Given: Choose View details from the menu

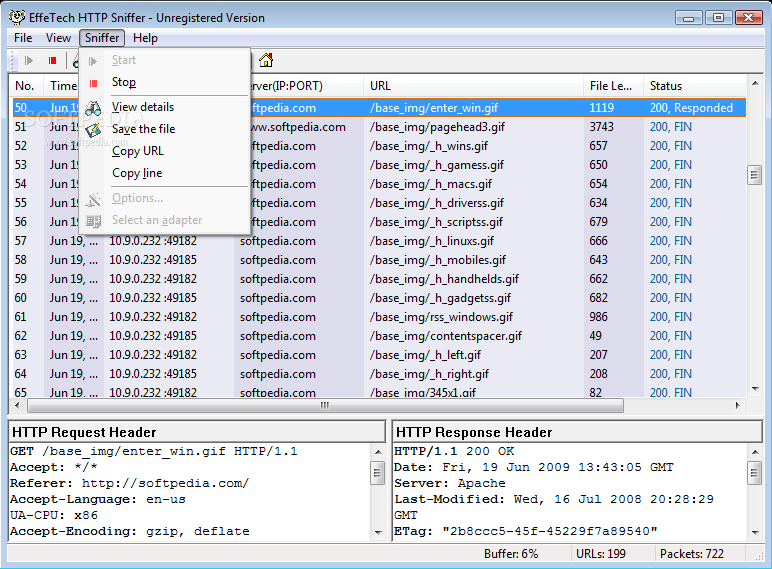Looking at the screenshot, I should [x=165, y=107].
